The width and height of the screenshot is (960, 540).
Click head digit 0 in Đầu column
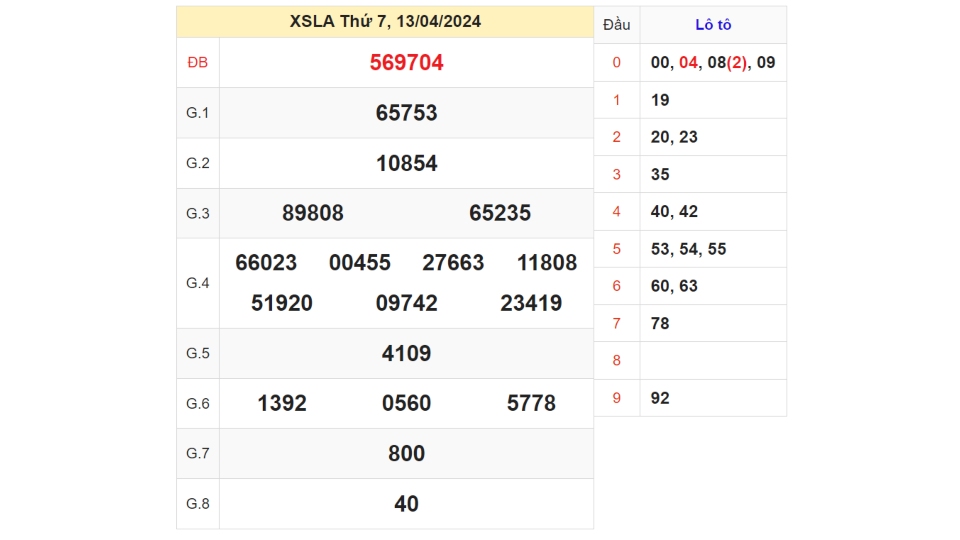click(617, 62)
